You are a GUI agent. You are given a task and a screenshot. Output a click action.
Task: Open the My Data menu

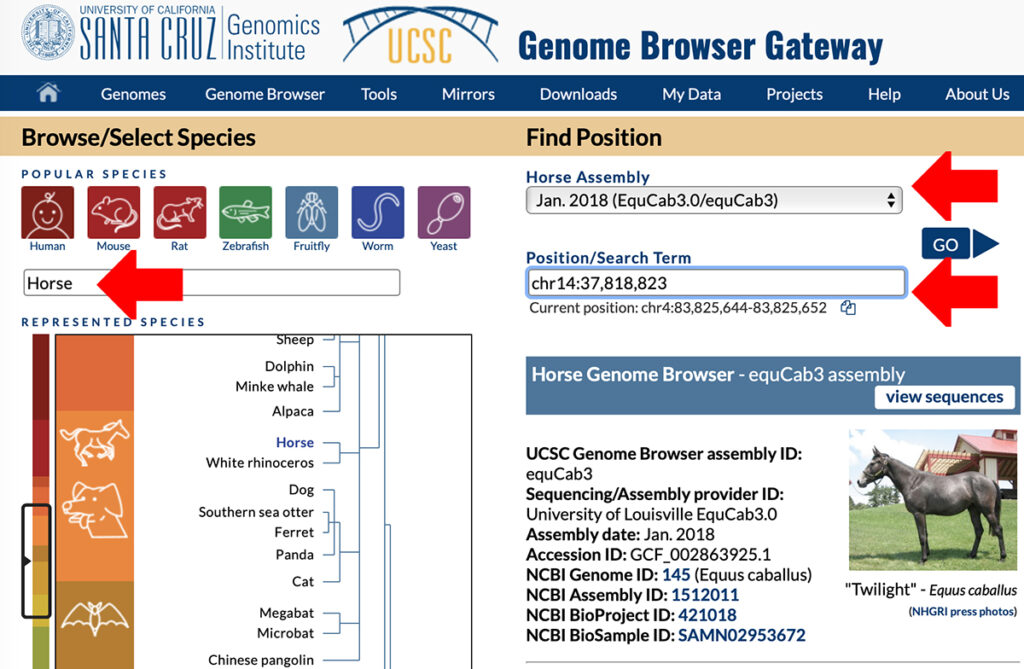[x=692, y=94]
